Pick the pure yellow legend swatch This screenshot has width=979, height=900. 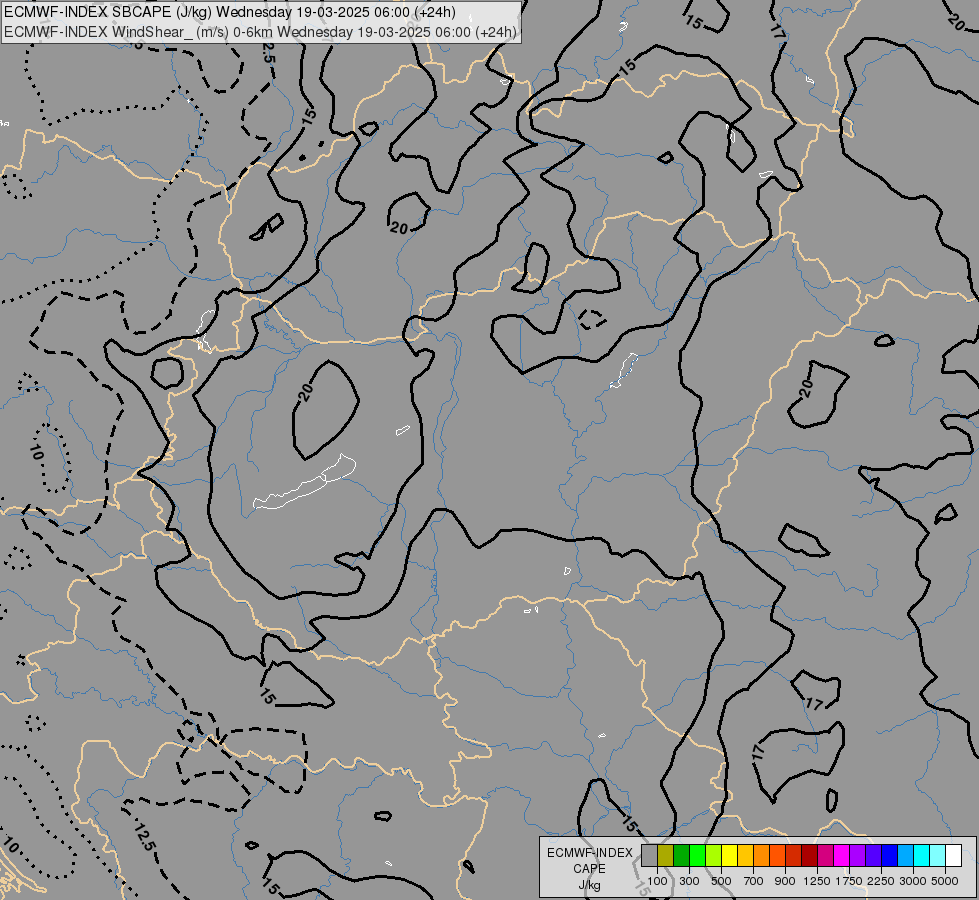click(729, 855)
